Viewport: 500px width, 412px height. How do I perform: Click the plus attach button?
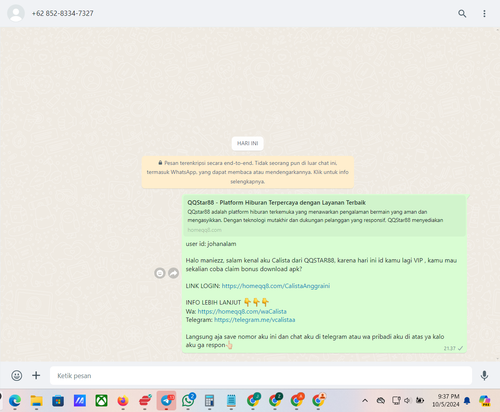pos(36,375)
